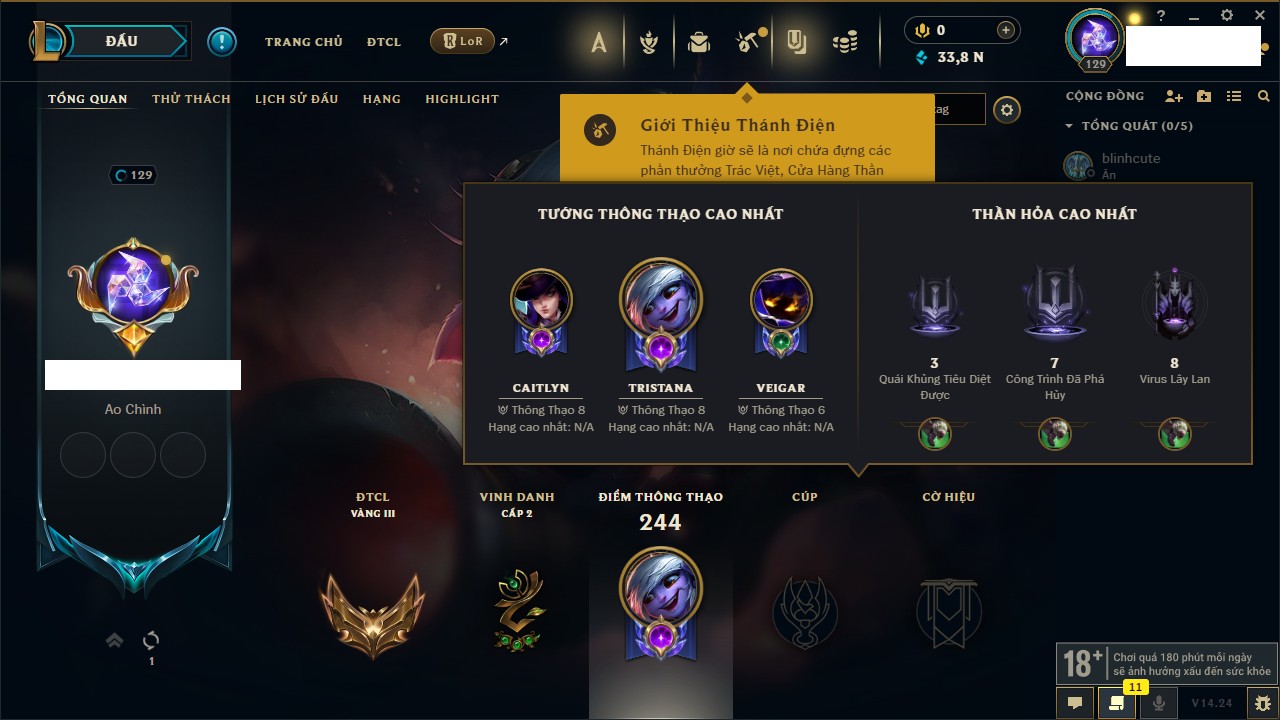The image size is (1280, 720).
Task: Open the THỬ THÁCH tab
Action: pyautogui.click(x=191, y=99)
